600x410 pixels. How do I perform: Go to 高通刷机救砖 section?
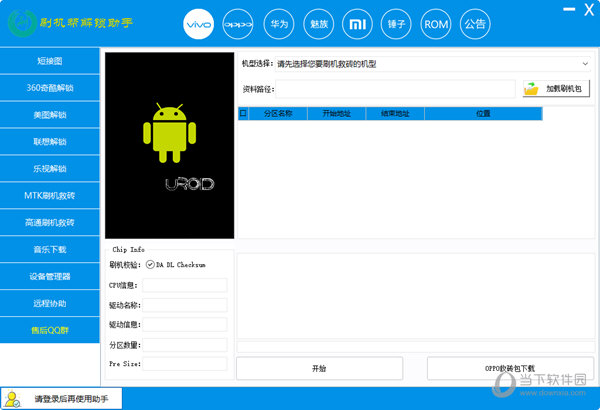pos(50,222)
